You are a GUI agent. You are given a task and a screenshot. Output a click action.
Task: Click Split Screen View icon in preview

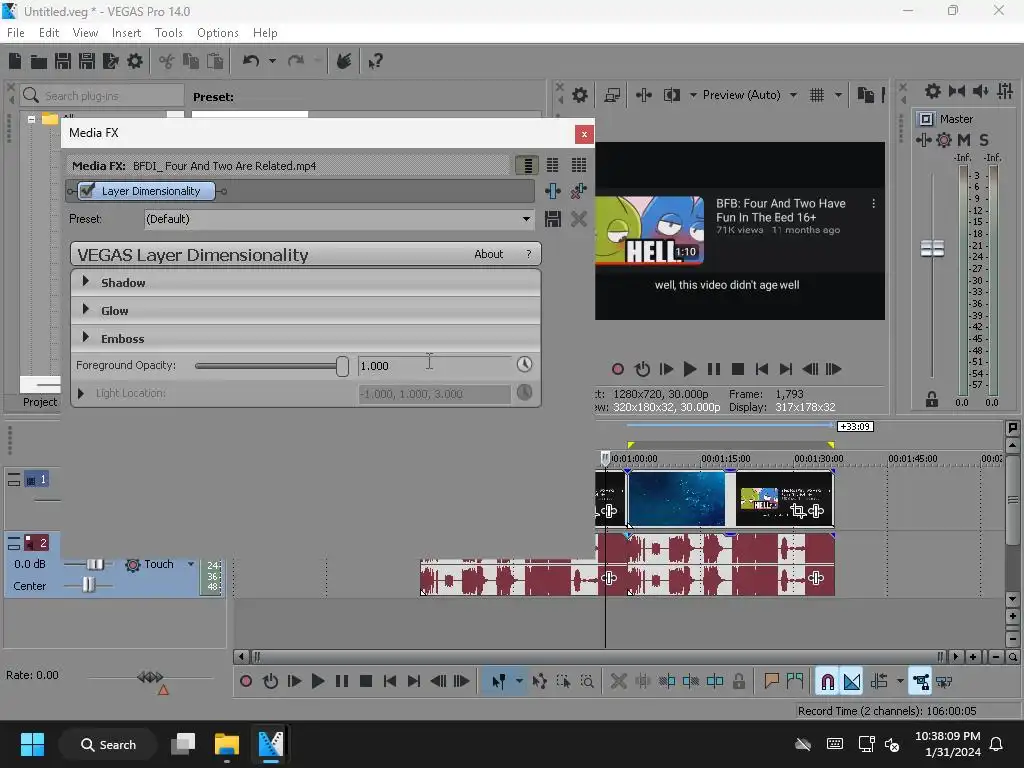click(x=672, y=95)
